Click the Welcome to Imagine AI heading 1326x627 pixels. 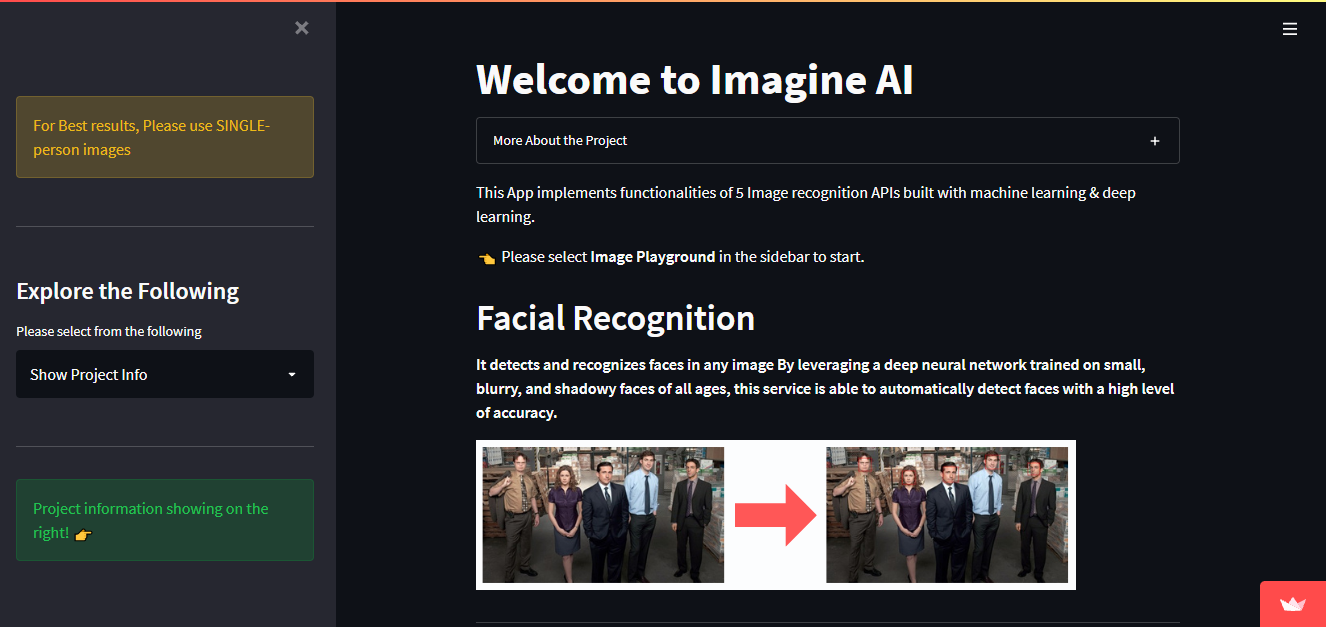[x=694, y=80]
